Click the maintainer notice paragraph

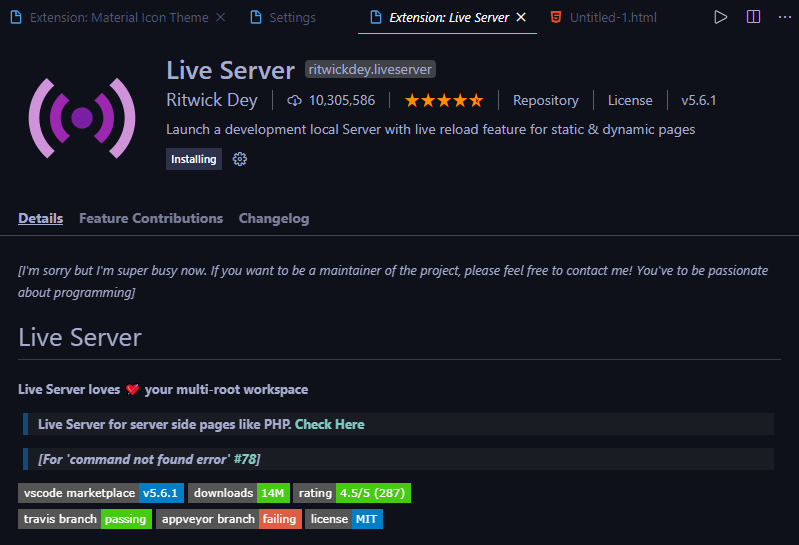(x=393, y=281)
